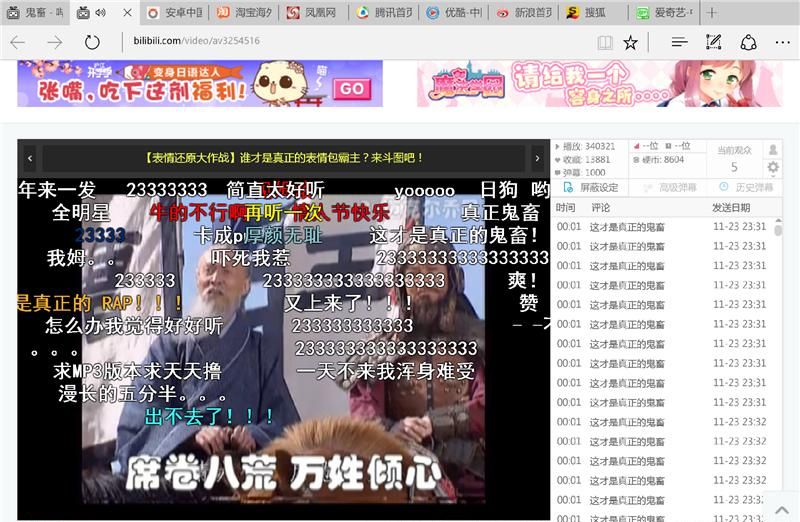800x522 pixels.
Task: Mute tab using the speaker icon
Action: 101,13
